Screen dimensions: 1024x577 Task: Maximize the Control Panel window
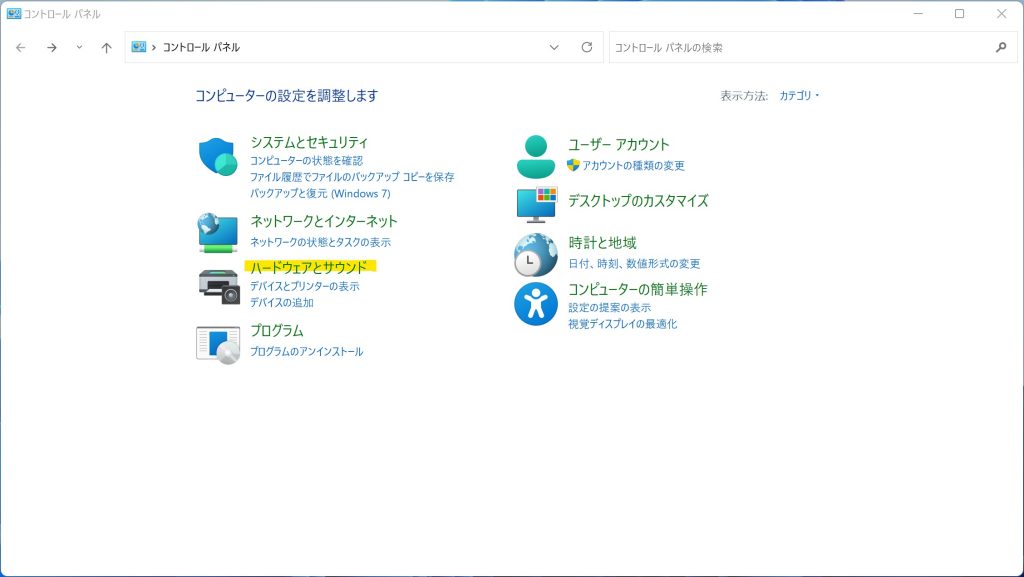pos(959,14)
